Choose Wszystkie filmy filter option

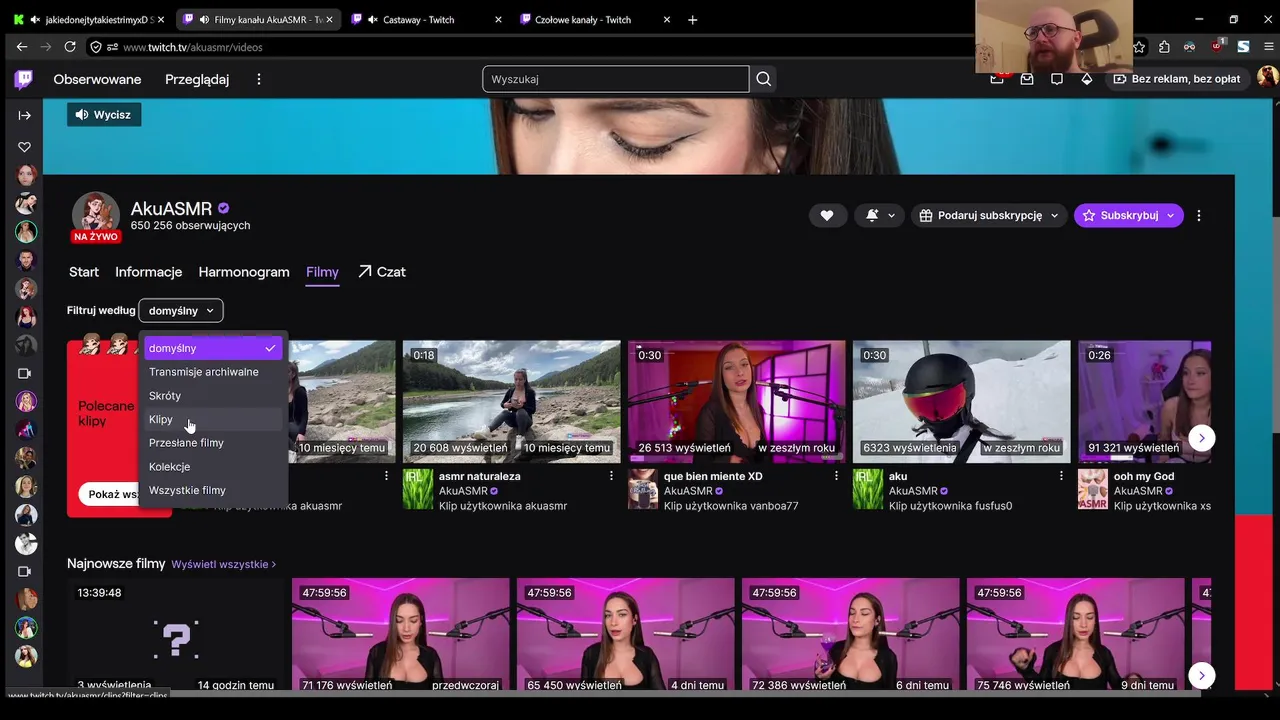click(213, 490)
